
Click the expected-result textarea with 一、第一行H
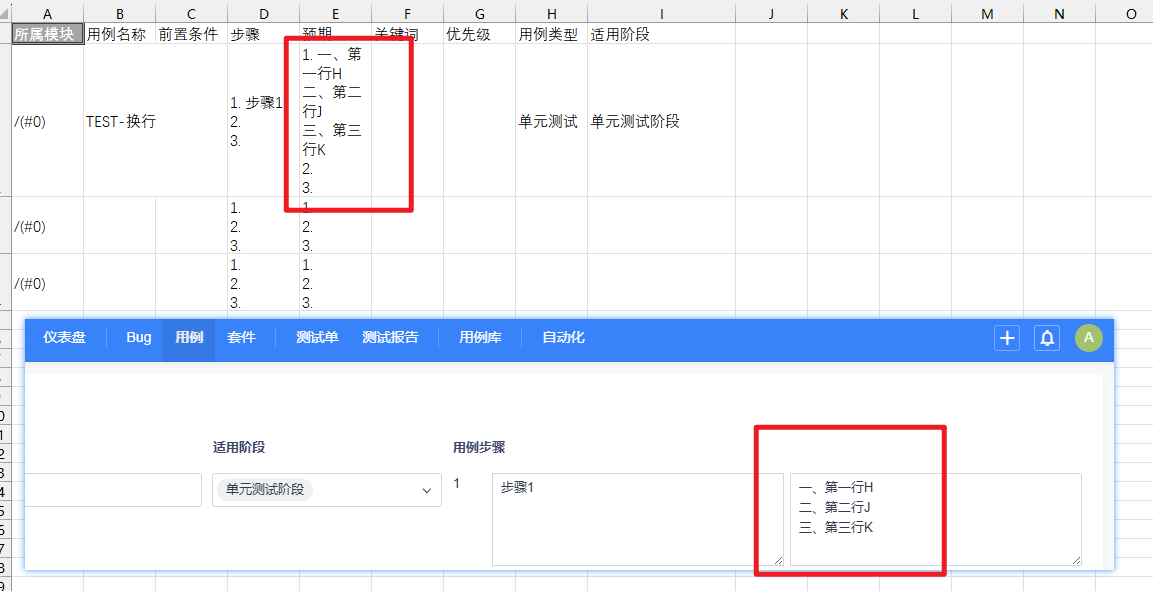tap(935, 519)
